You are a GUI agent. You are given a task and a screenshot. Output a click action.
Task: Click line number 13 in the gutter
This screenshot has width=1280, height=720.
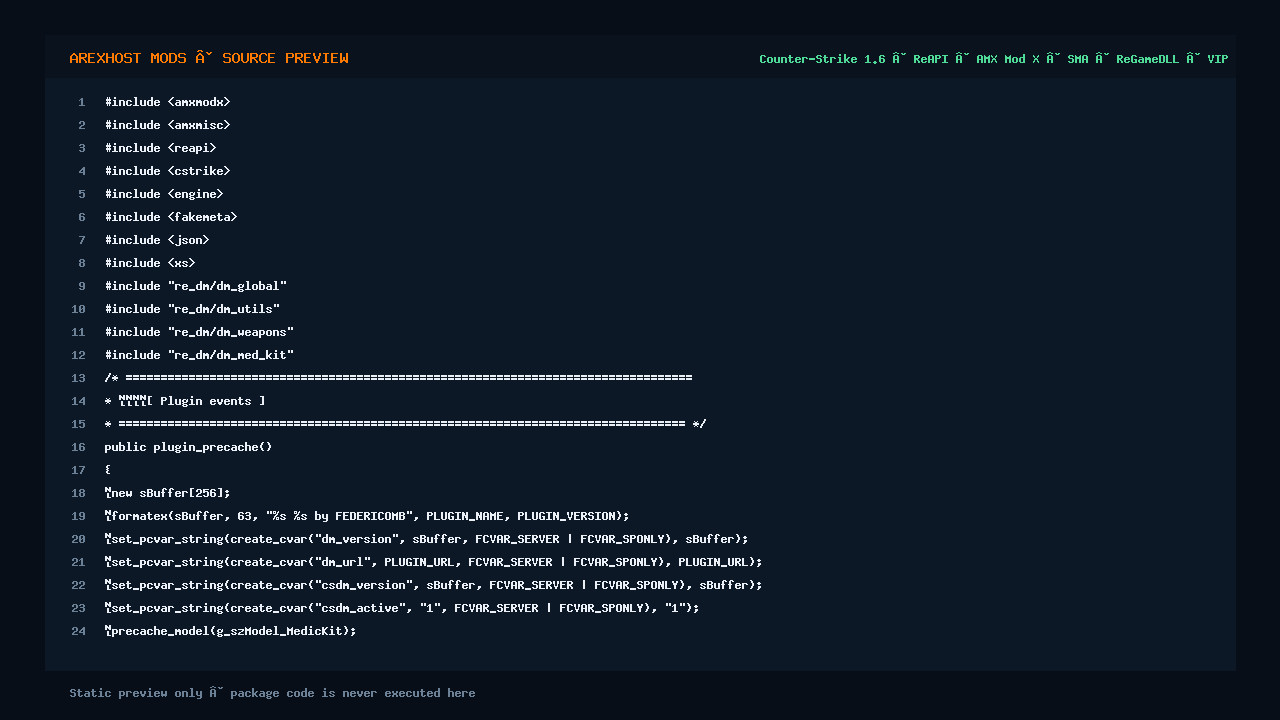point(78,378)
